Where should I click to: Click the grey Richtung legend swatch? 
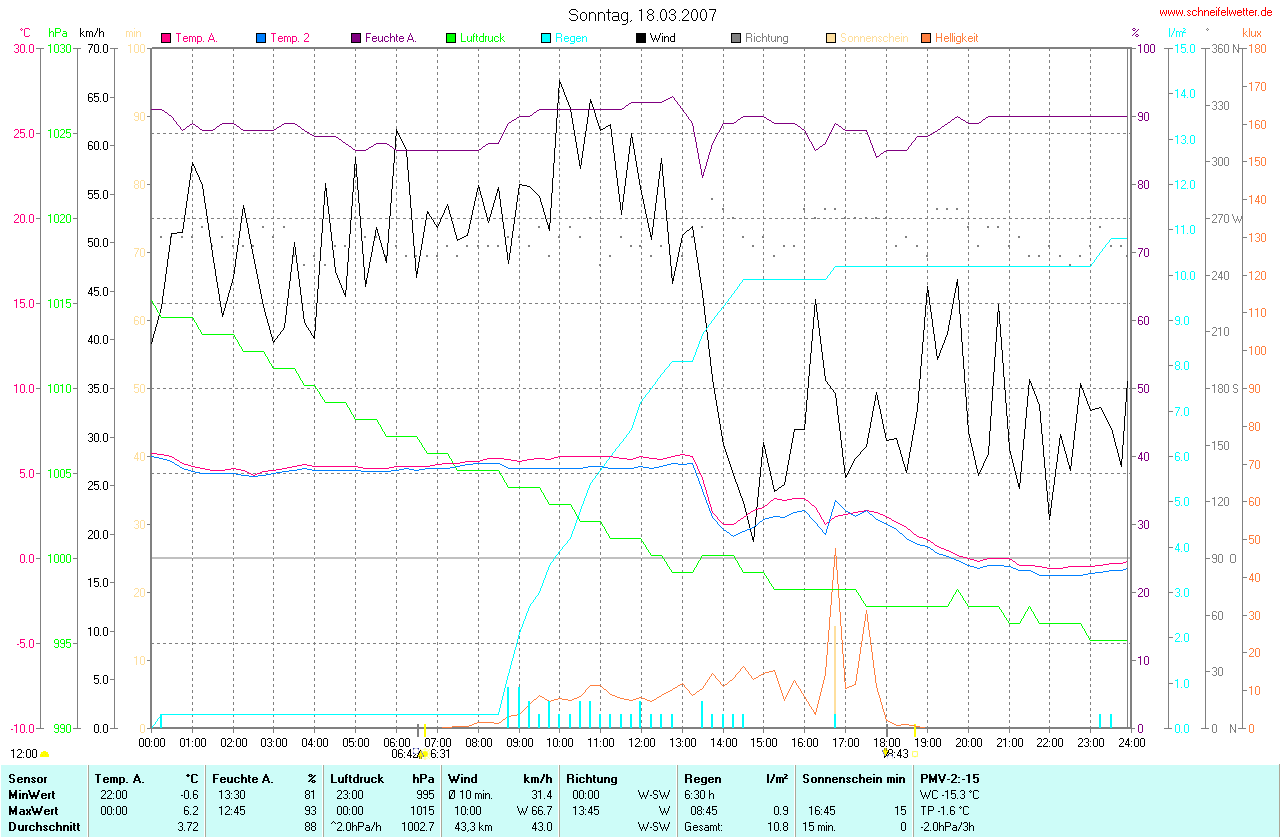coord(736,38)
